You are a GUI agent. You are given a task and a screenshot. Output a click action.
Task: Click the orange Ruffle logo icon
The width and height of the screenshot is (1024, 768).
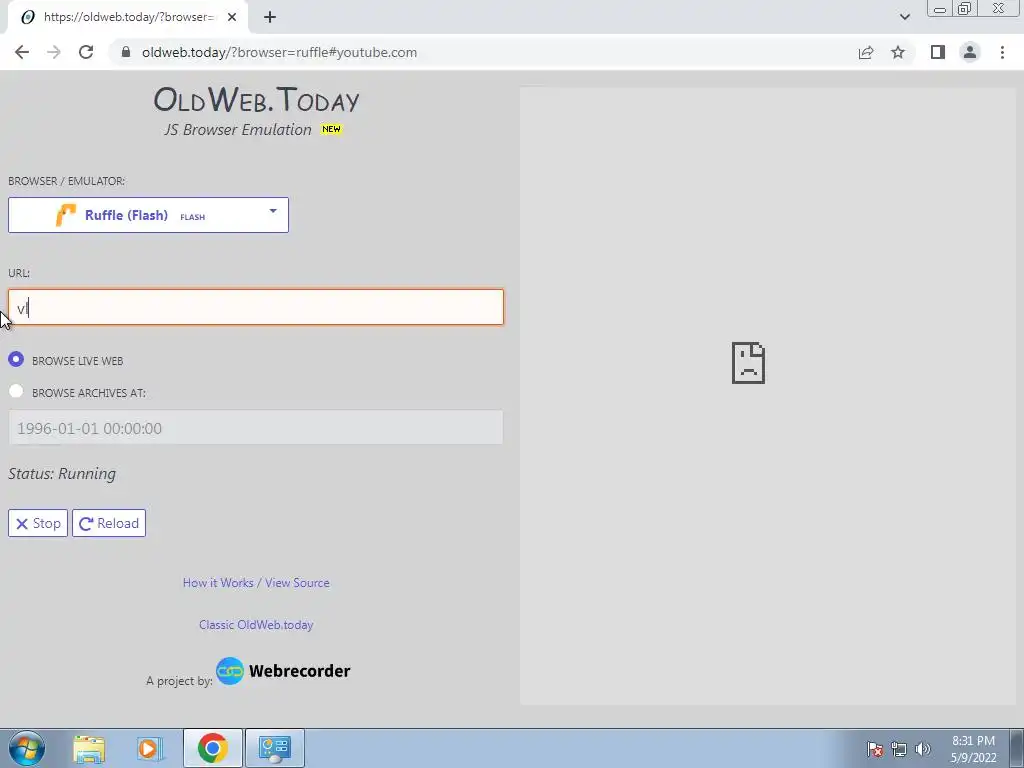(65, 215)
